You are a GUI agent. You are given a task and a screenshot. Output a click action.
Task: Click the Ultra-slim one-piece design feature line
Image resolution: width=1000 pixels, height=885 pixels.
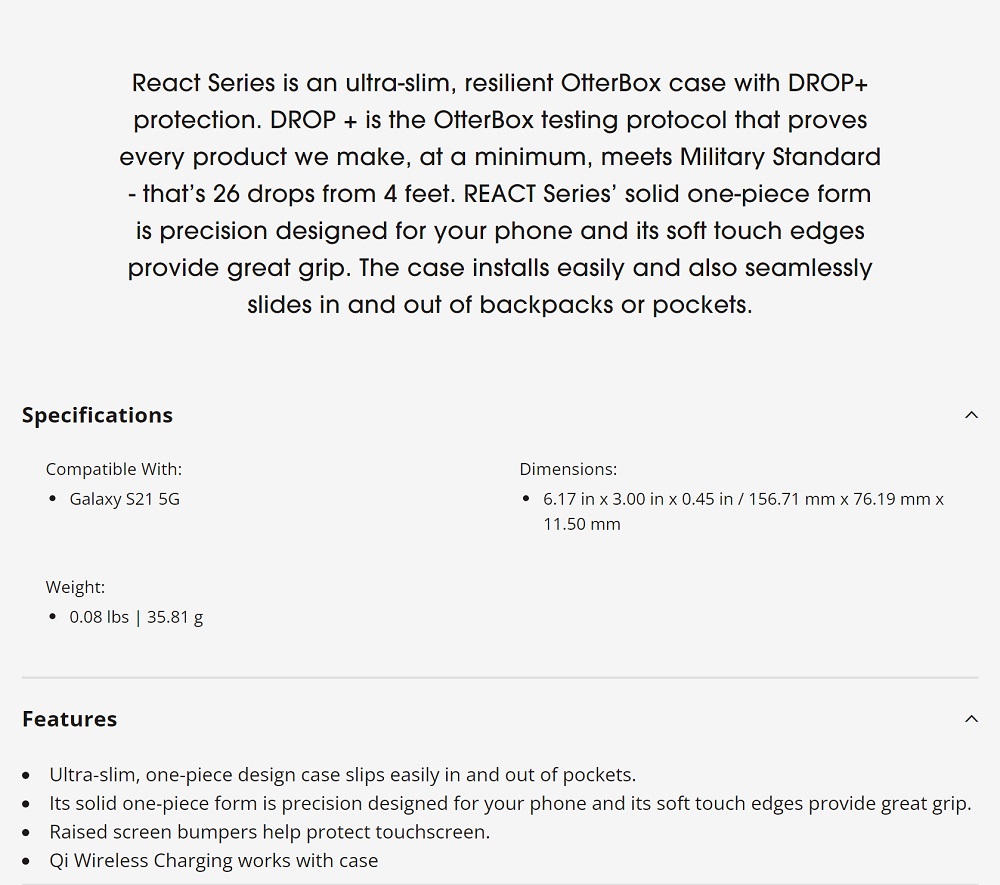pos(342,775)
